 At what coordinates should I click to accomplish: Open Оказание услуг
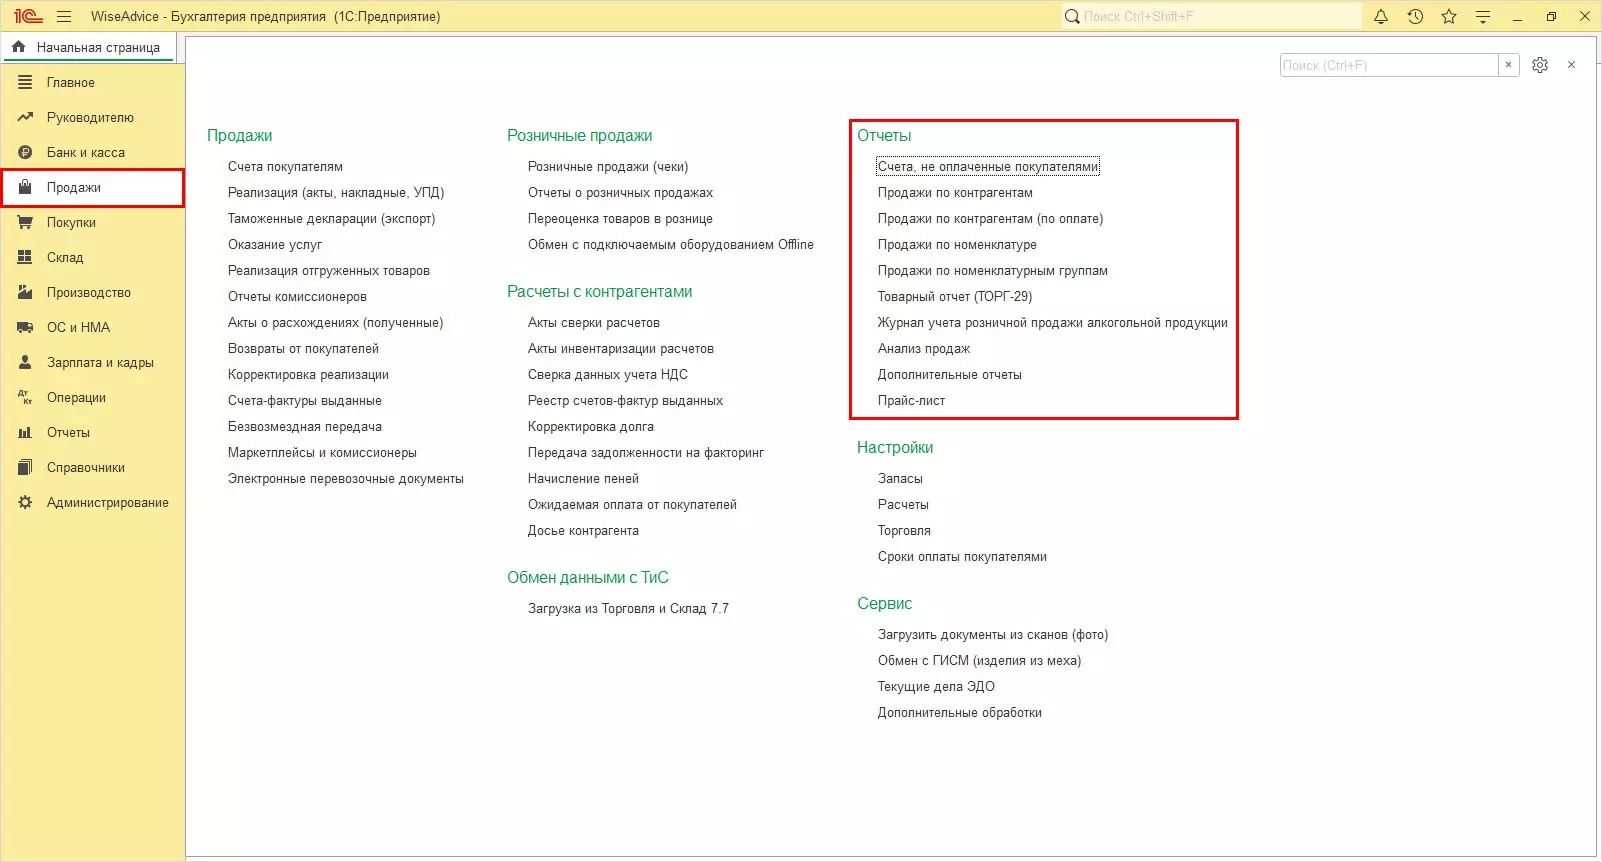tap(275, 244)
